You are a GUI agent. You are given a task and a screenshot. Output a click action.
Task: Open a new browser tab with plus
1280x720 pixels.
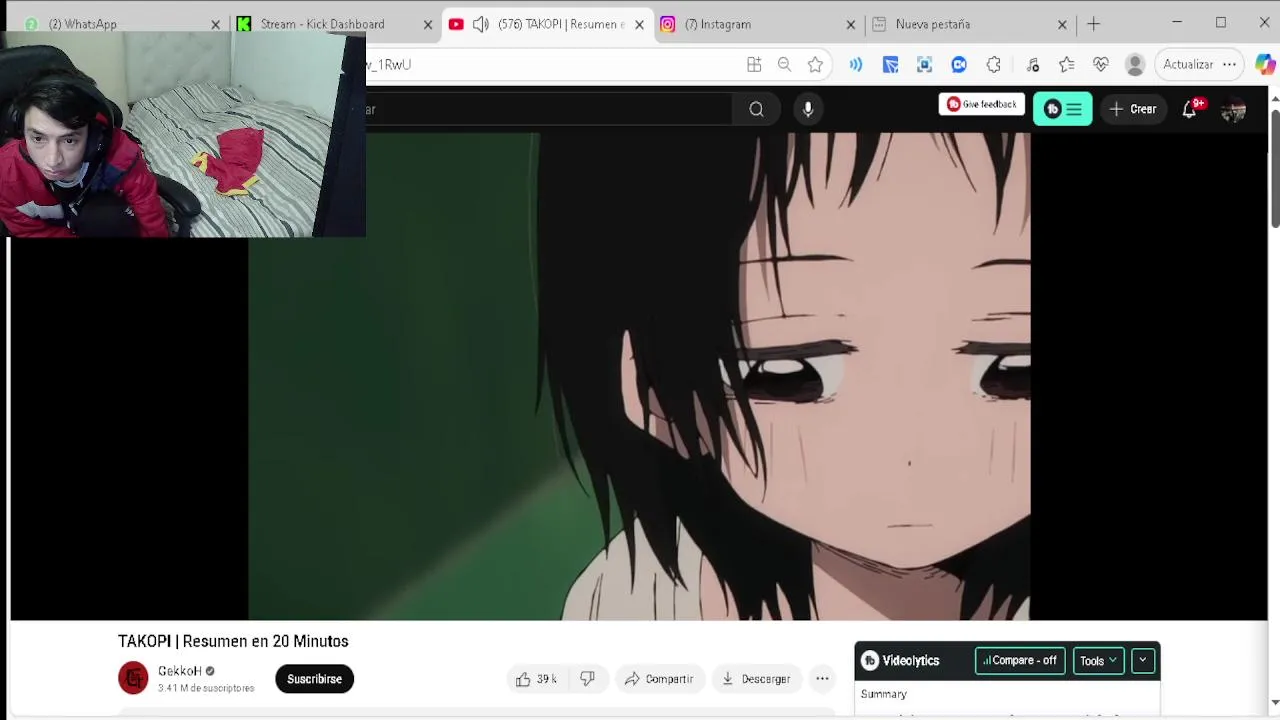pyautogui.click(x=1093, y=24)
